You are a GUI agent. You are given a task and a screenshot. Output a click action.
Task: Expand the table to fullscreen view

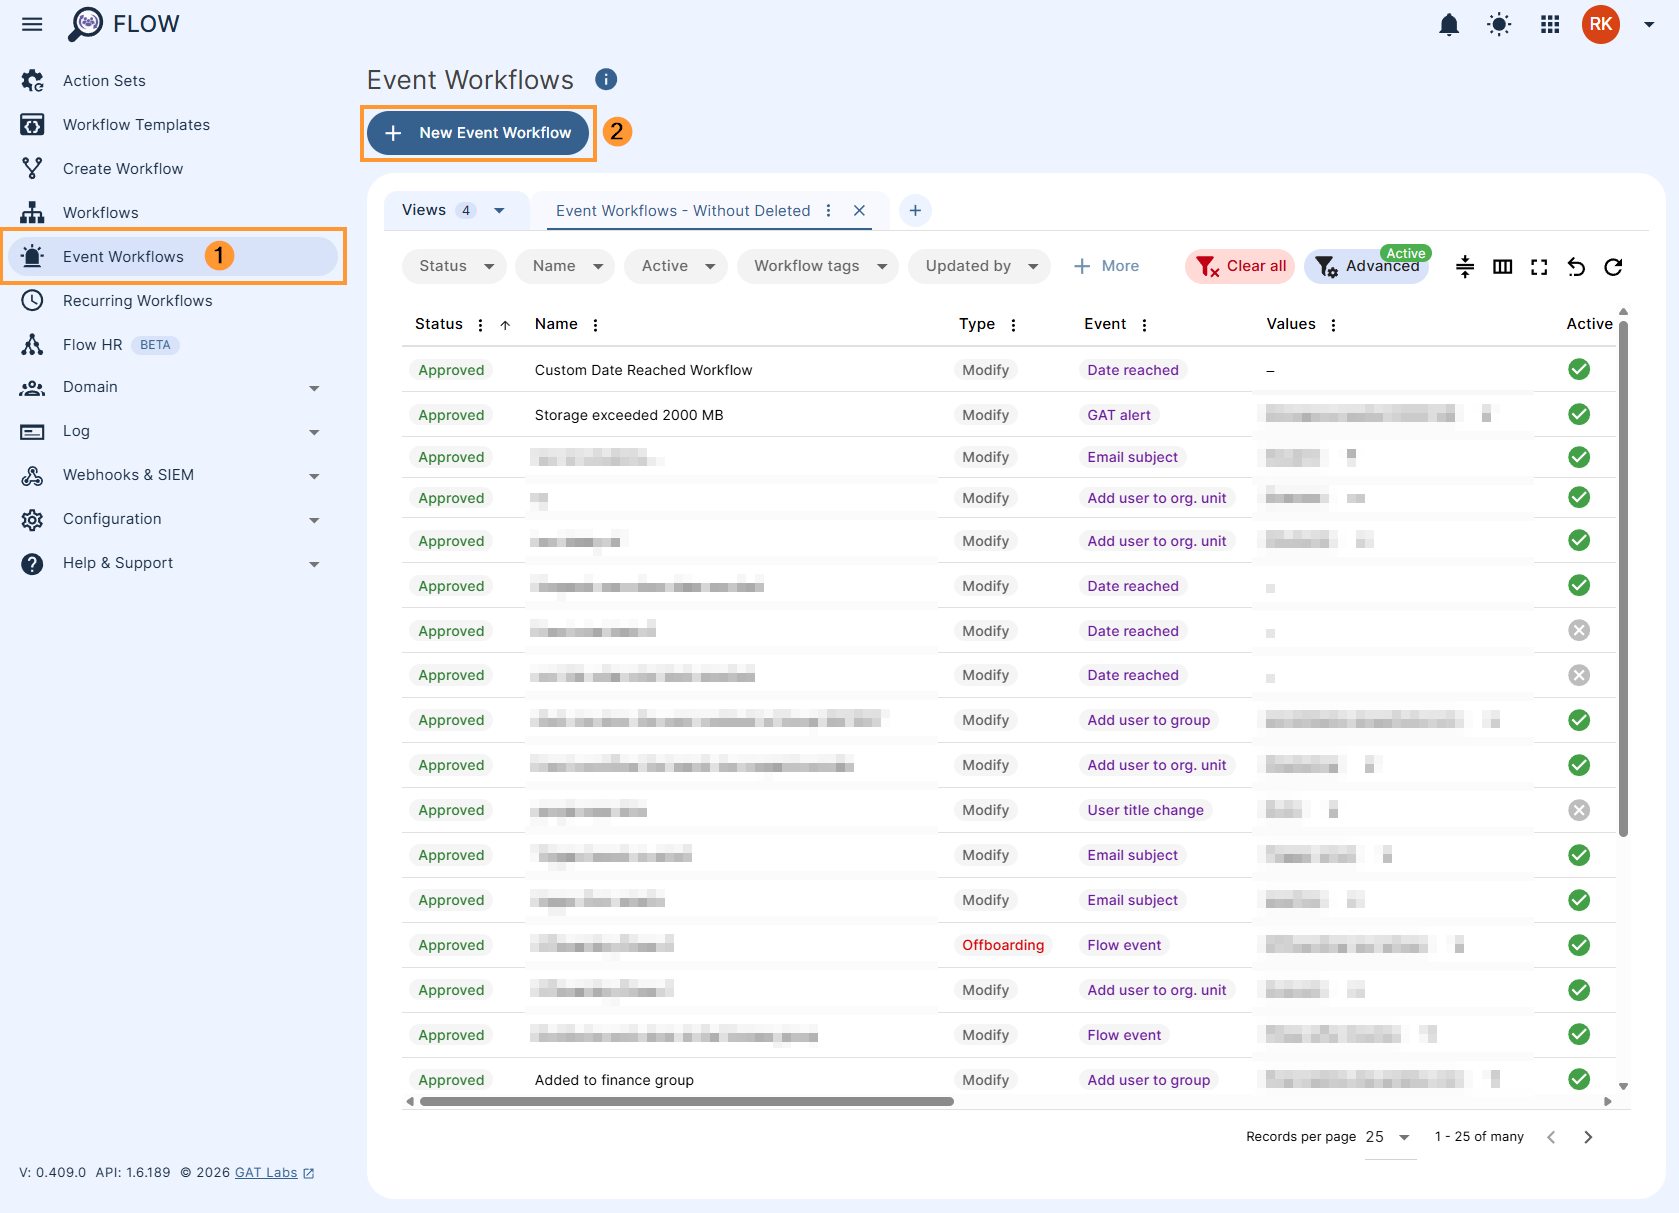click(x=1539, y=267)
